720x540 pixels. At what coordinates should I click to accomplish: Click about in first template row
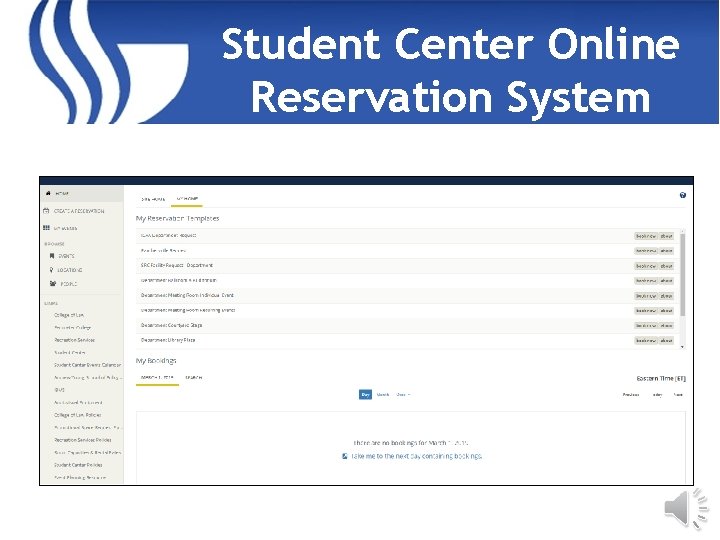[666, 236]
